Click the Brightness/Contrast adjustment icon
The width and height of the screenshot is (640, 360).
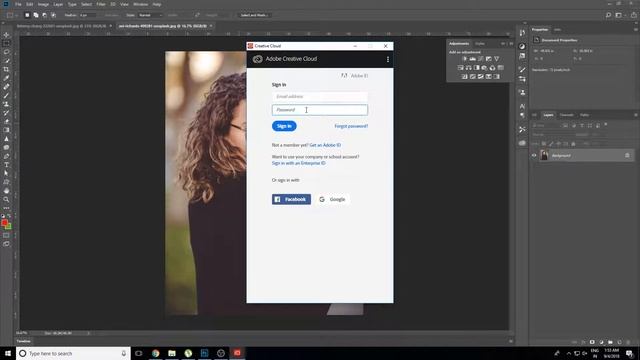point(464,59)
